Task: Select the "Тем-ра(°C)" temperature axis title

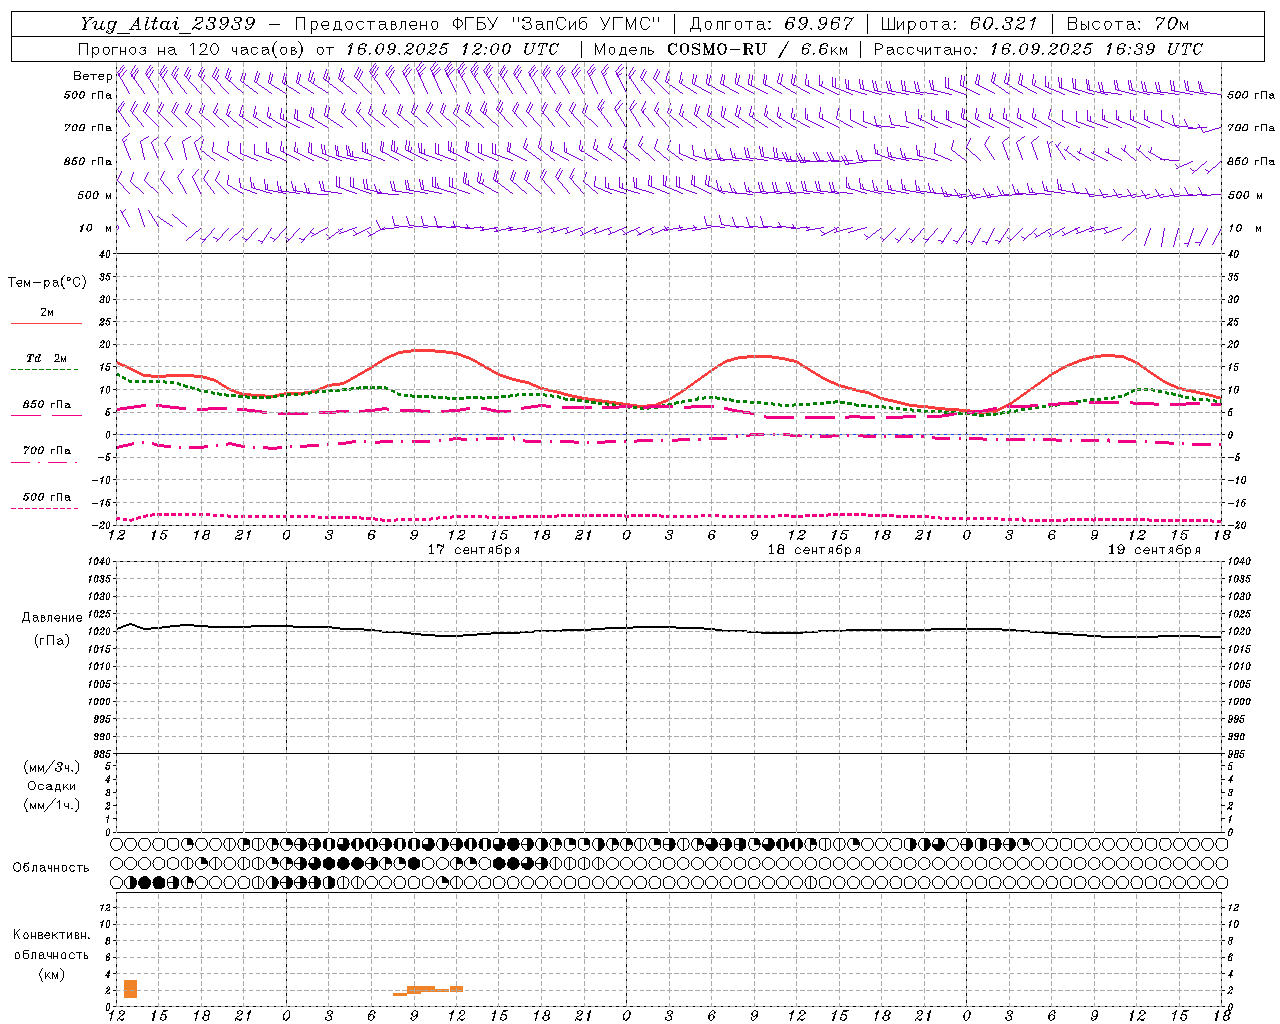Action: 47,283
